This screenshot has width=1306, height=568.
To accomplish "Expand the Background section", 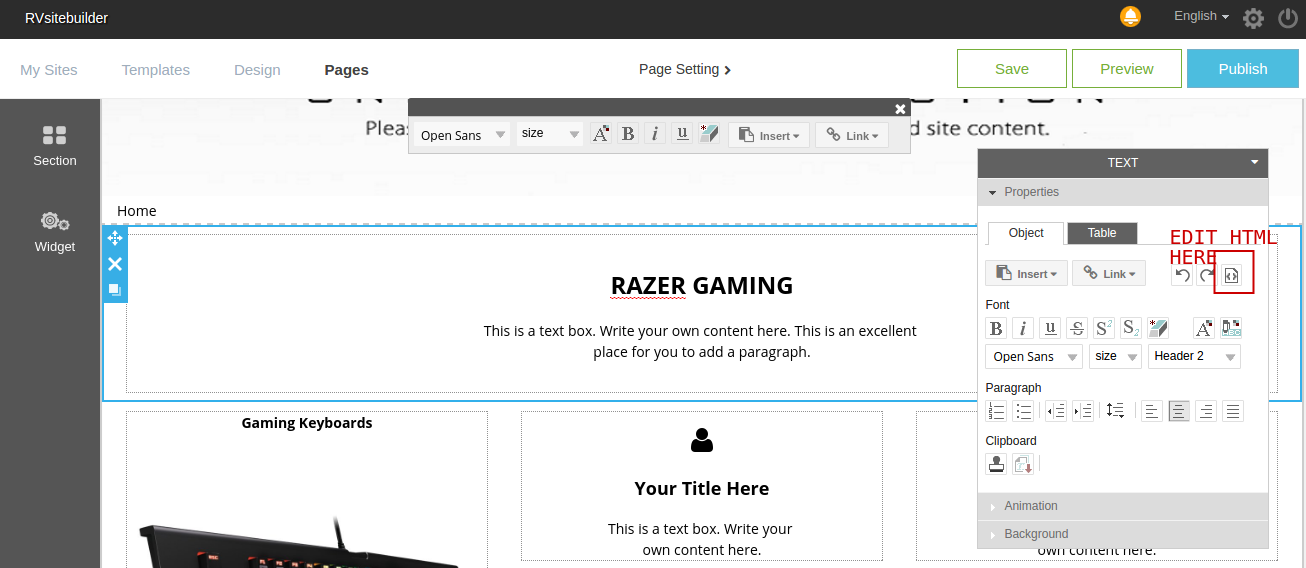I will point(1122,534).
